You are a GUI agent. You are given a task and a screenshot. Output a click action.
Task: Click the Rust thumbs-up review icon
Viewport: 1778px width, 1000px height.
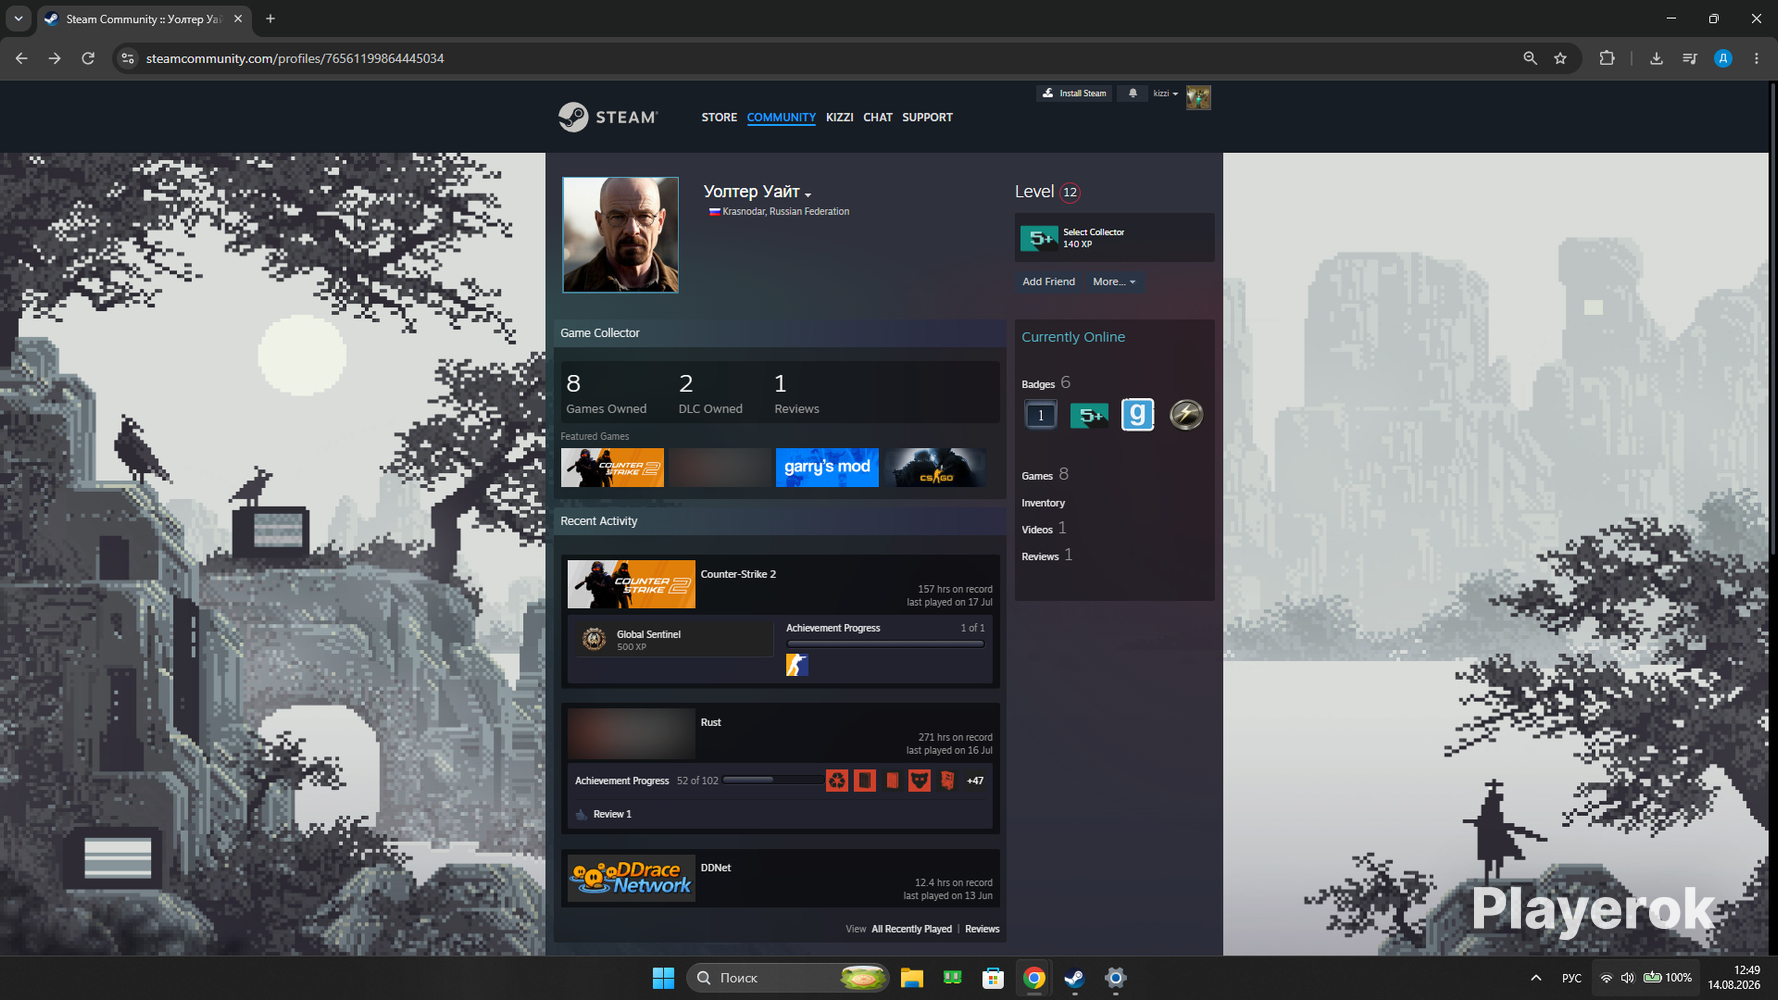click(x=582, y=814)
